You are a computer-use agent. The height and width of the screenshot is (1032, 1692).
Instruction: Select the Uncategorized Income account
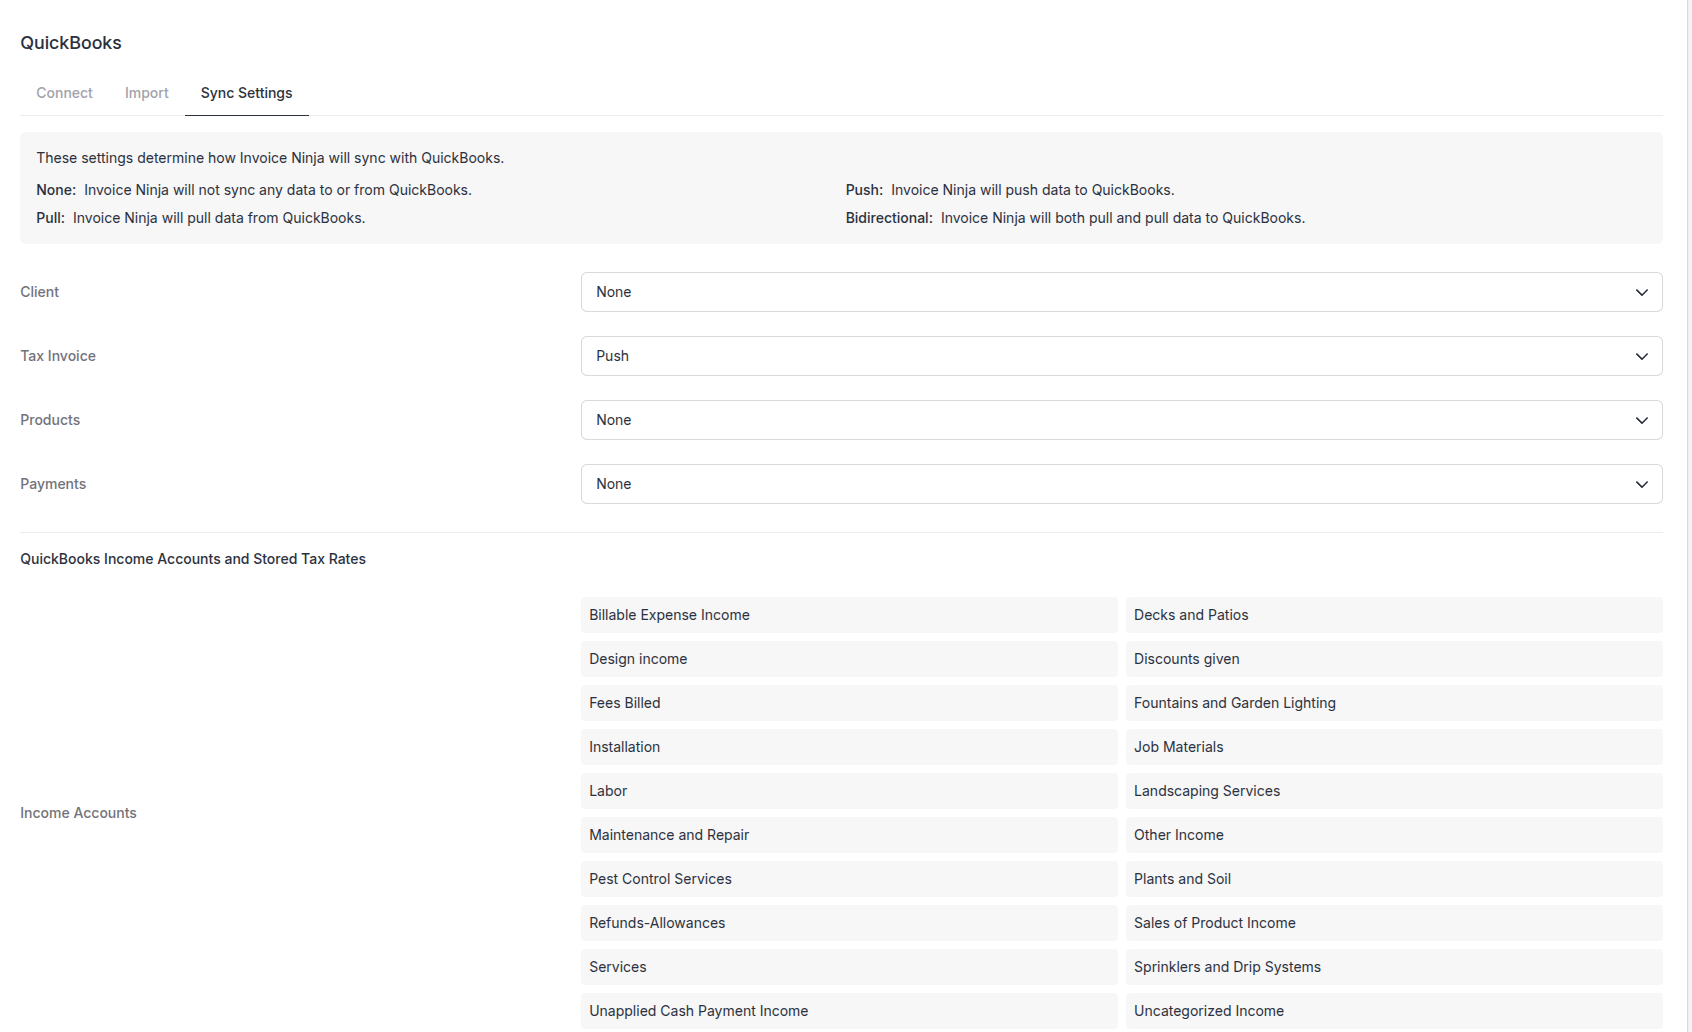click(1394, 1011)
